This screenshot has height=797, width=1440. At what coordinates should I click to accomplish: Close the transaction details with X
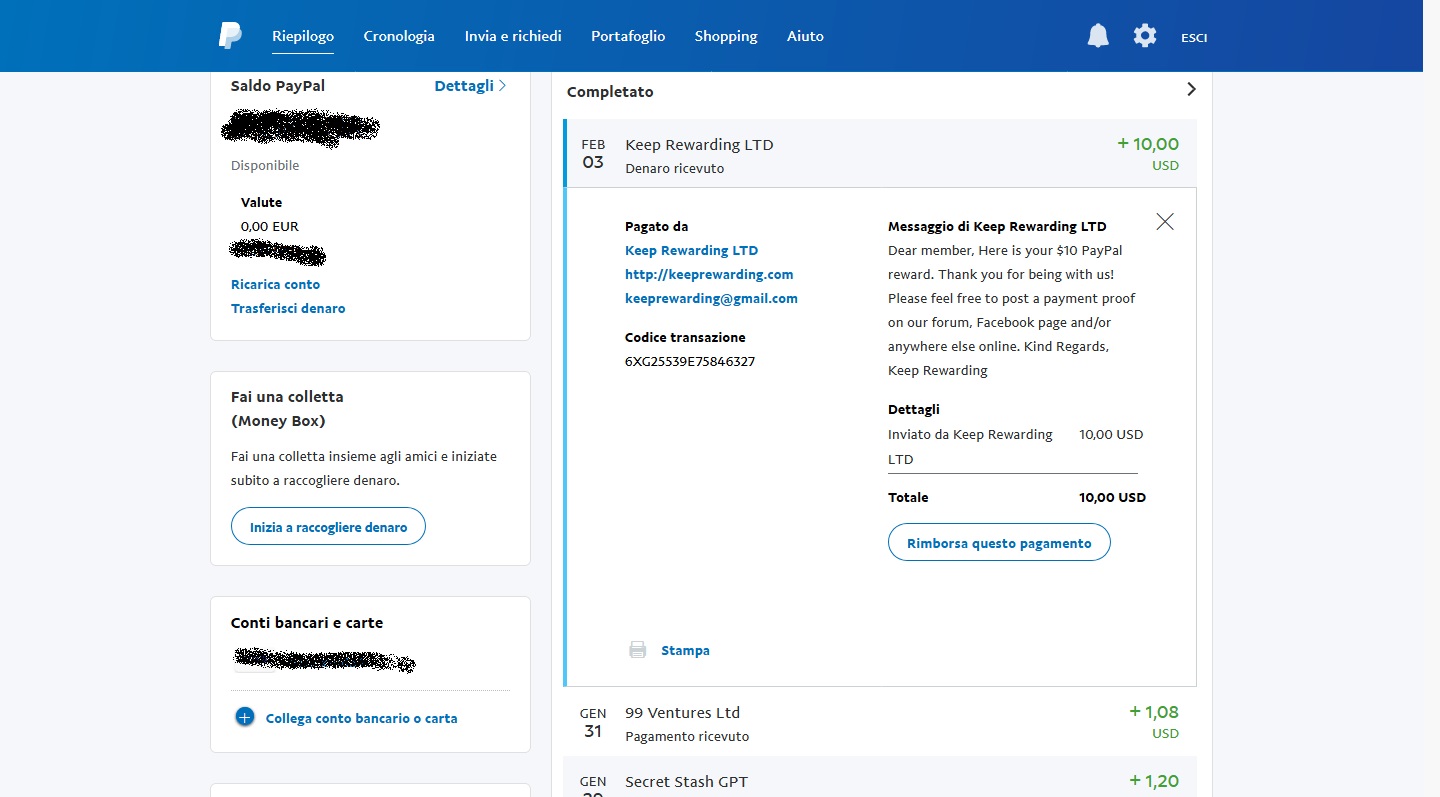click(x=1165, y=222)
